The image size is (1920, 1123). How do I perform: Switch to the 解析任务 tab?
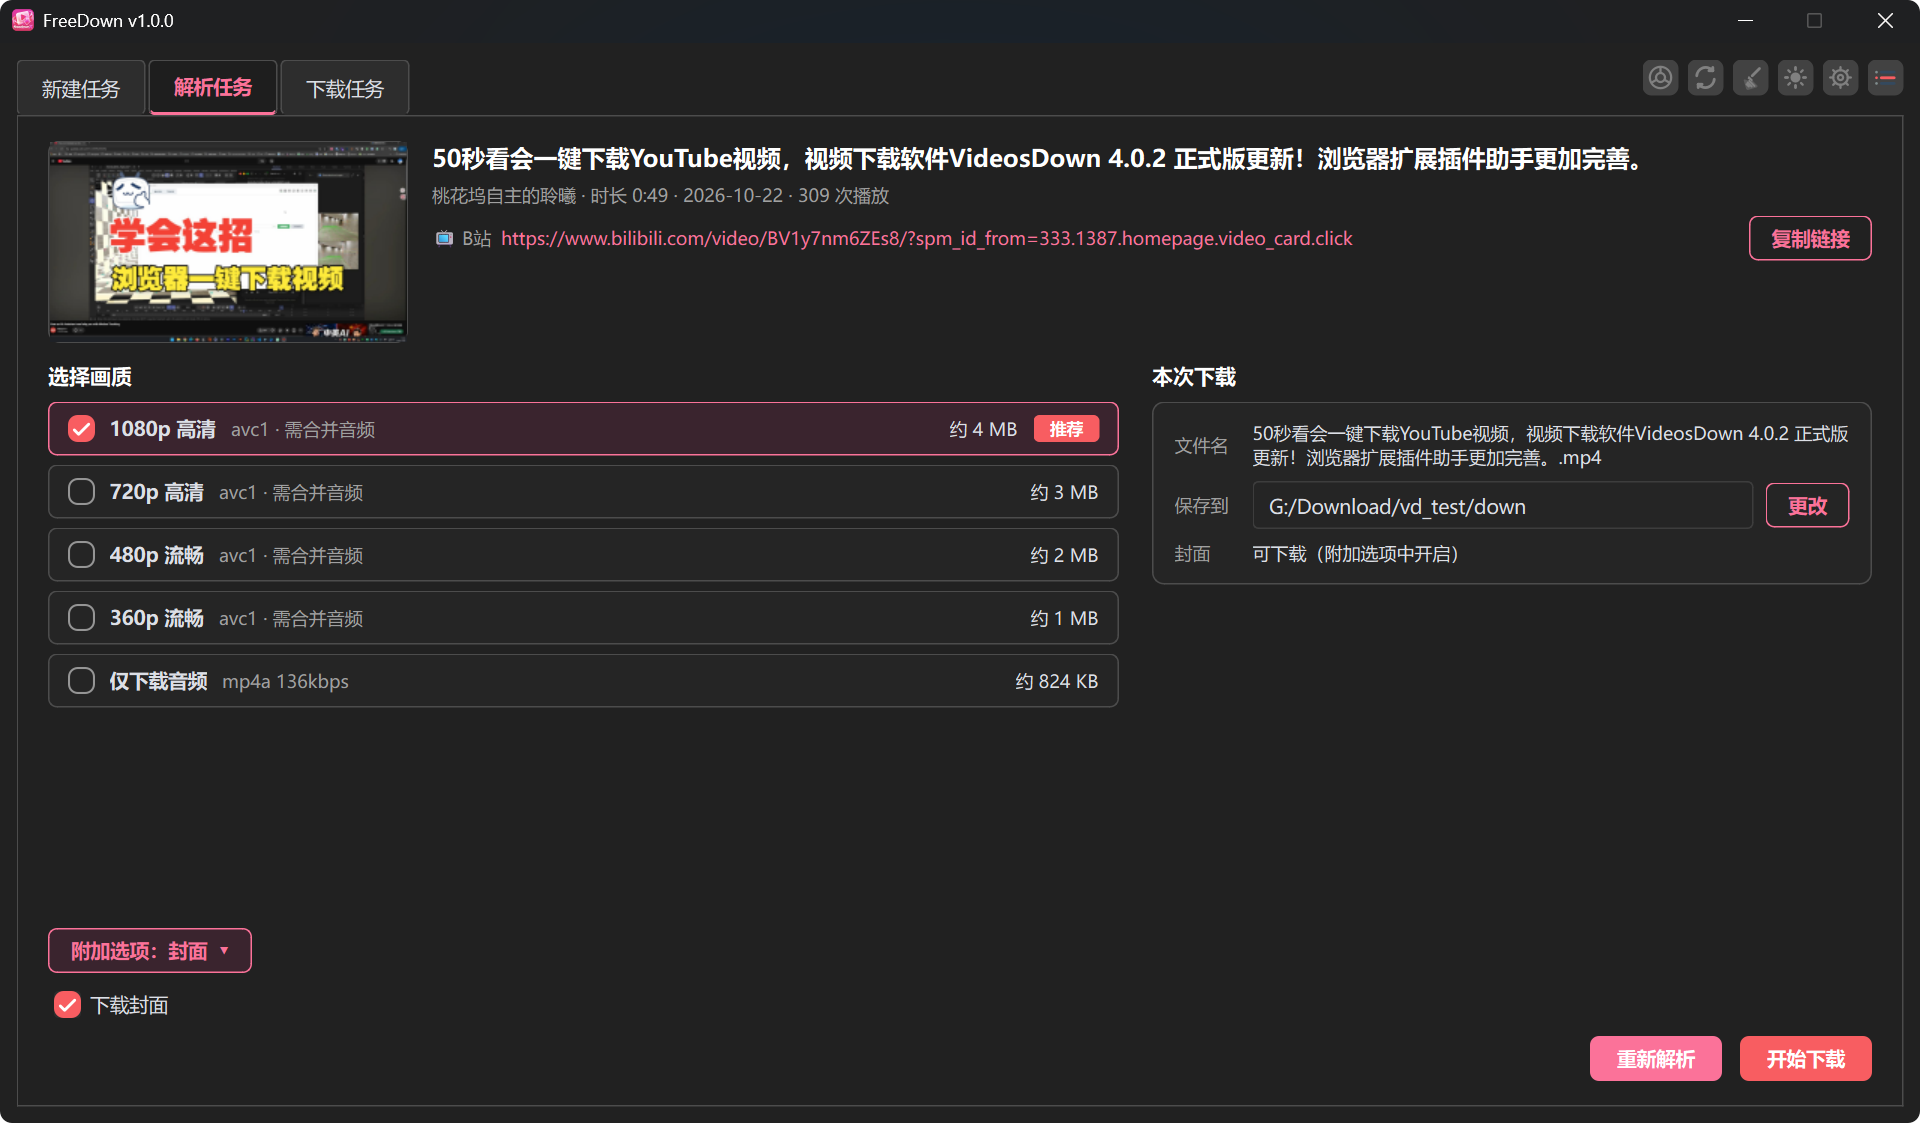[213, 88]
